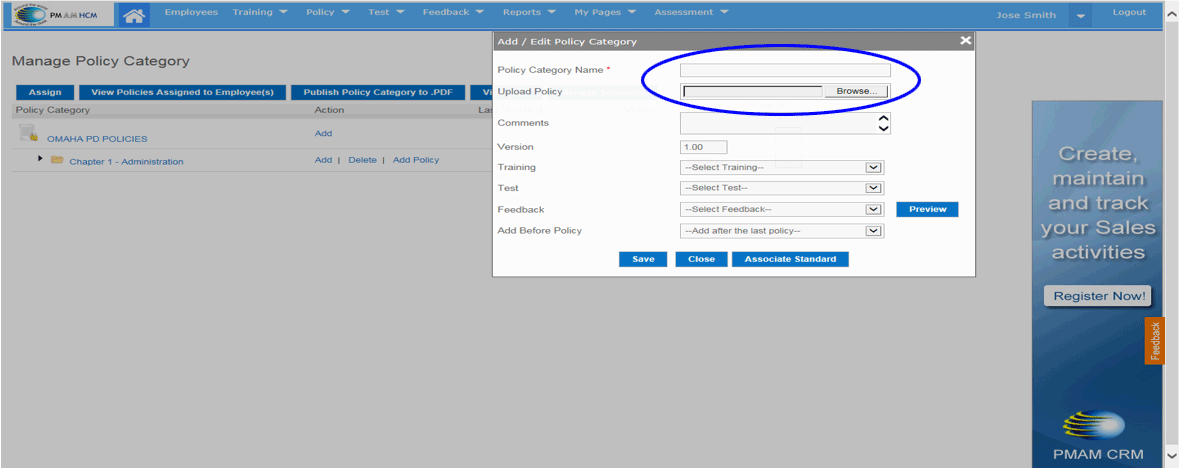Click the Save button
1180x468 pixels.
[643, 259]
